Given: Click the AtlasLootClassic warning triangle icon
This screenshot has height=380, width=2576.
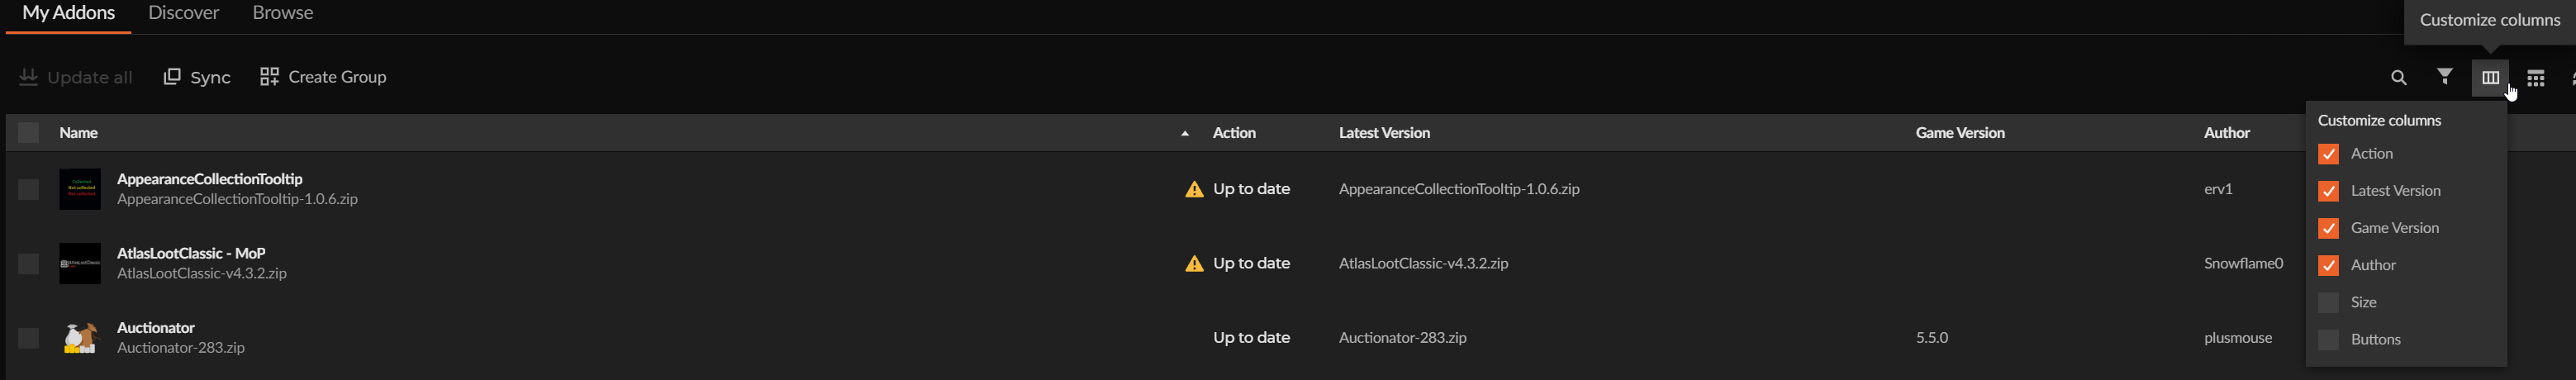Looking at the screenshot, I should coord(1194,264).
